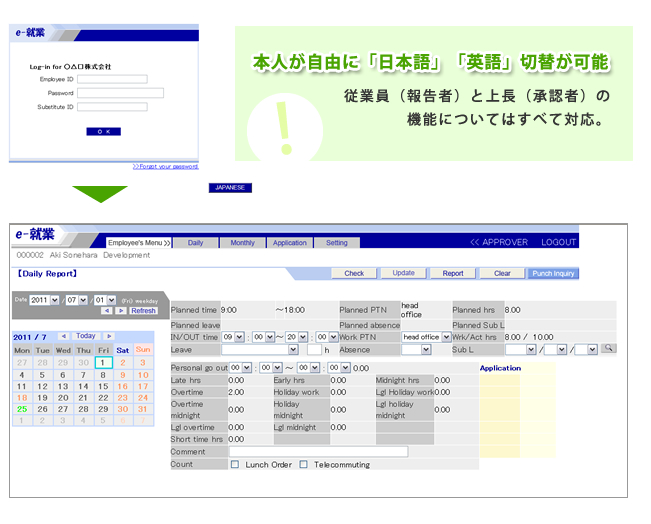
Task: Open the Application tab
Action: point(290,243)
